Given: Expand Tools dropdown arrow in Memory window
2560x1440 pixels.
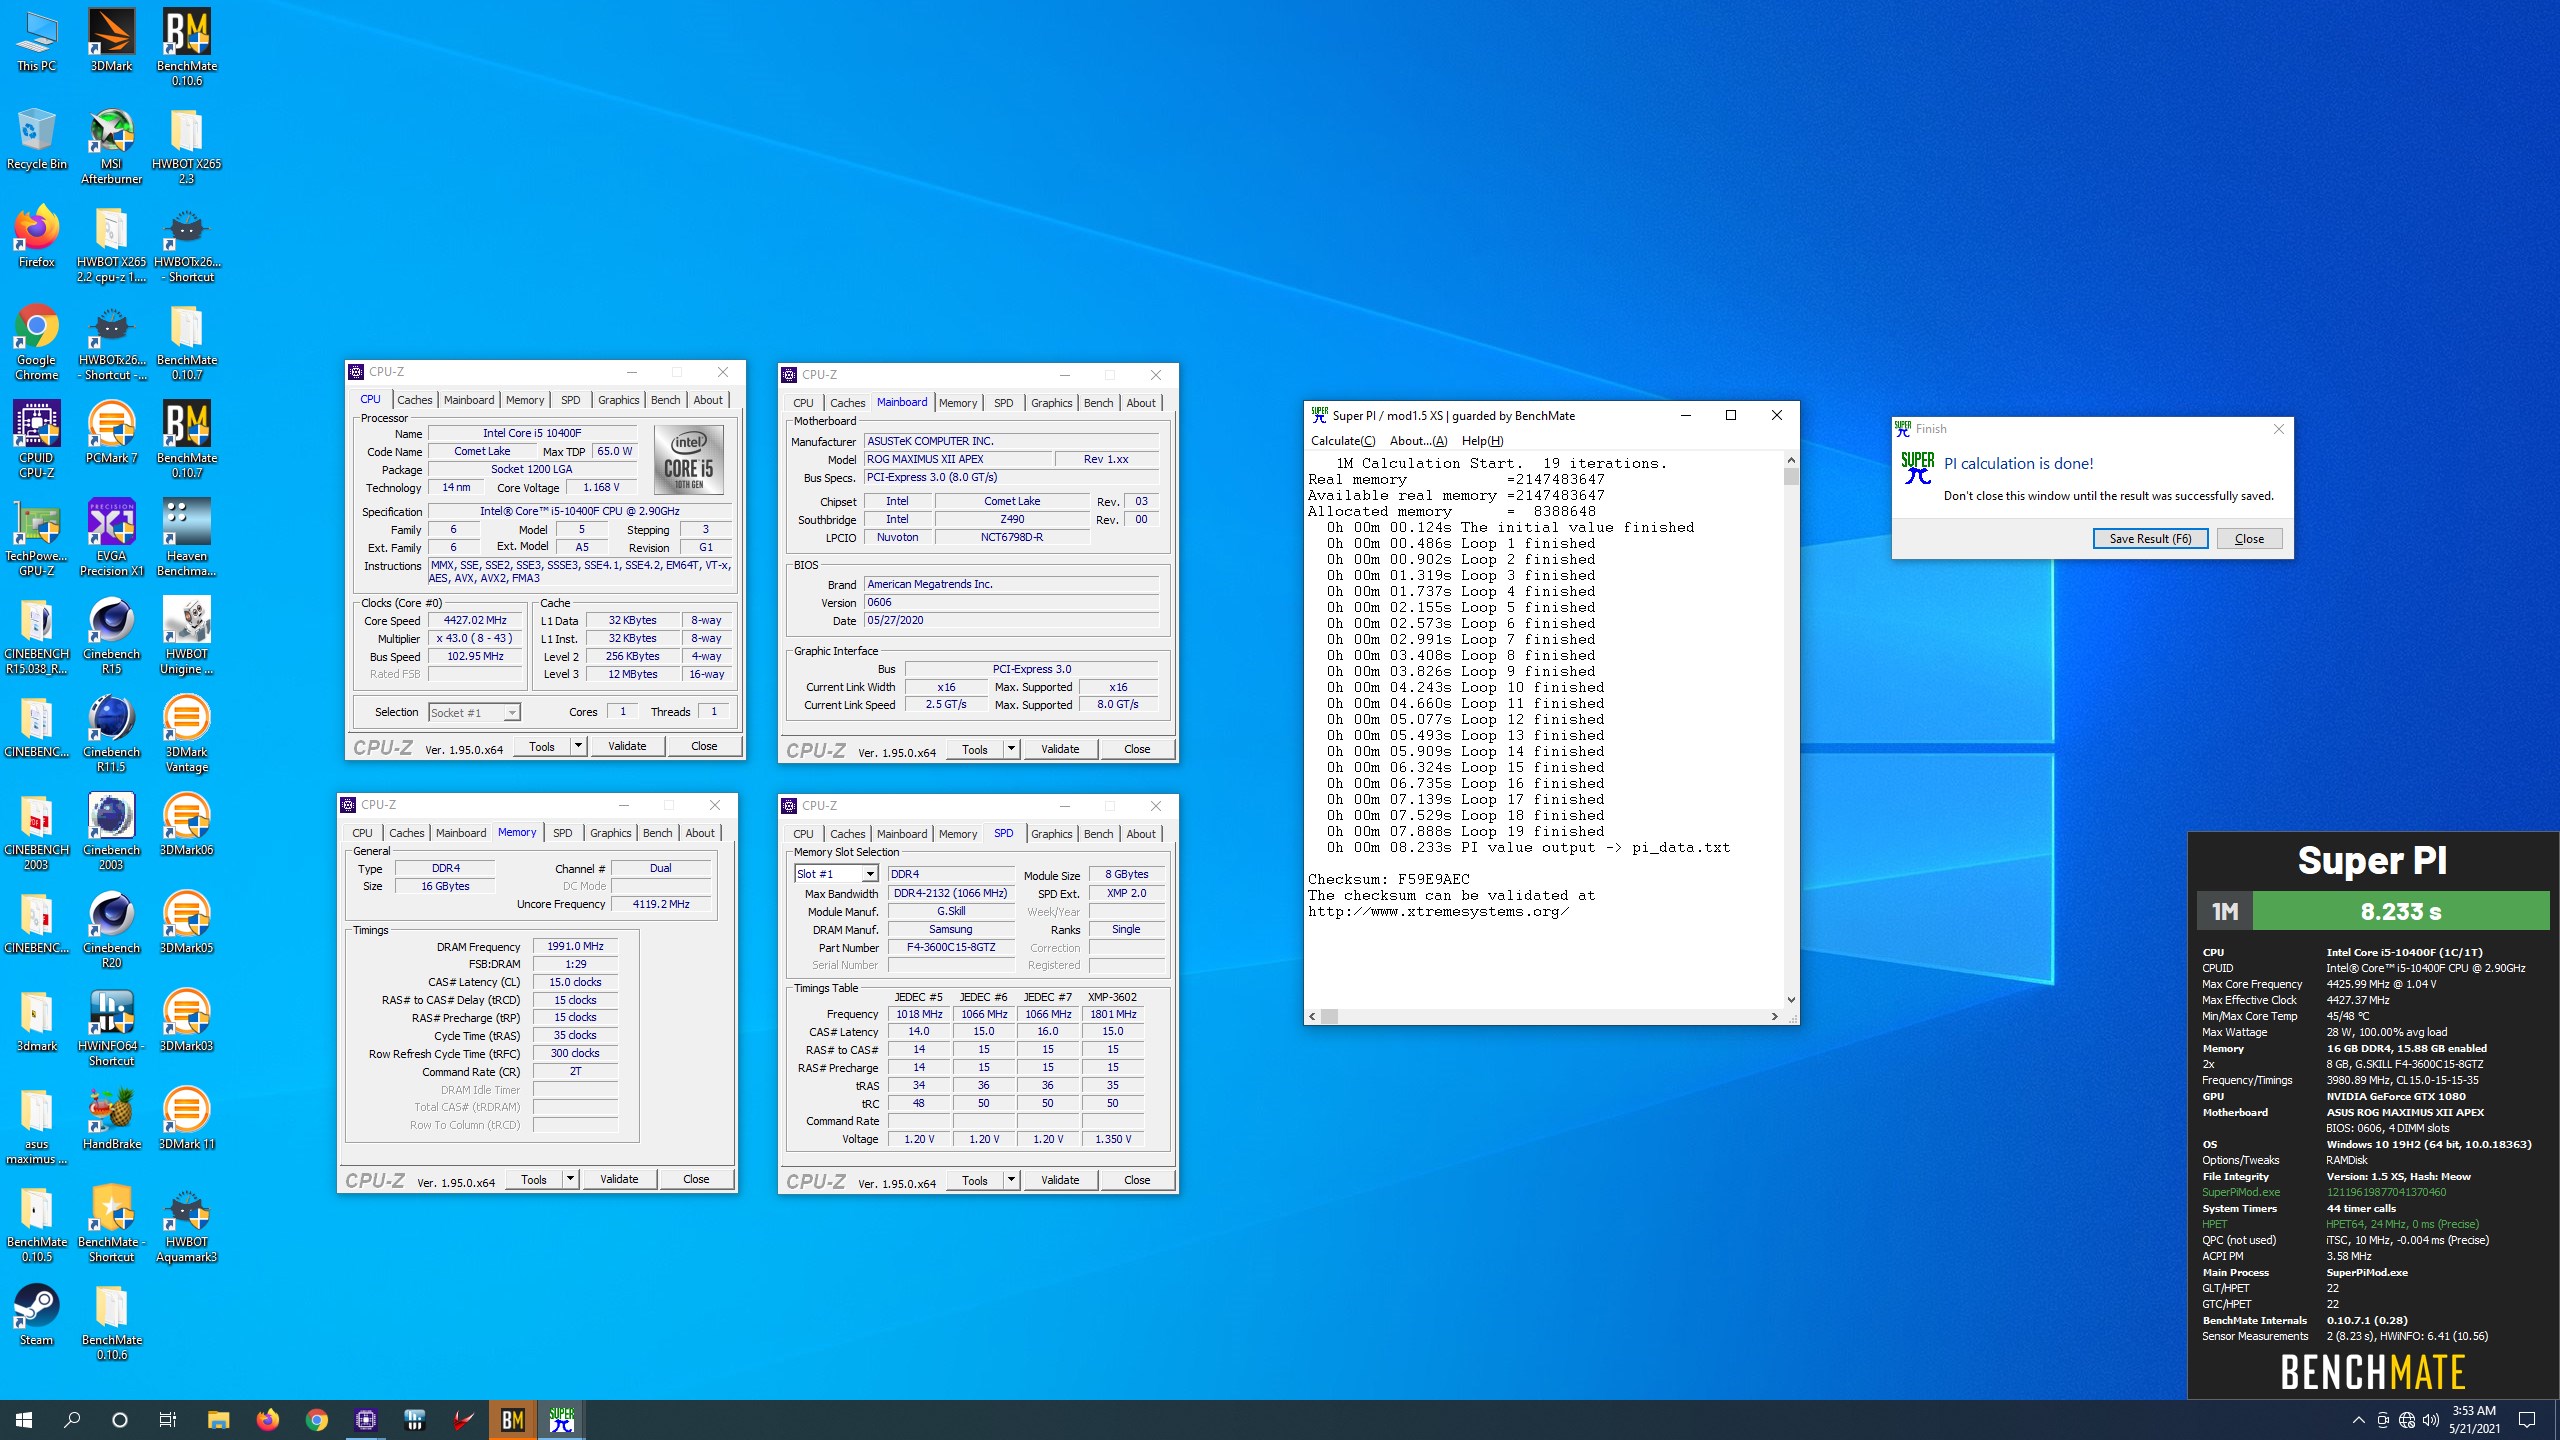Looking at the screenshot, I should click(570, 1180).
